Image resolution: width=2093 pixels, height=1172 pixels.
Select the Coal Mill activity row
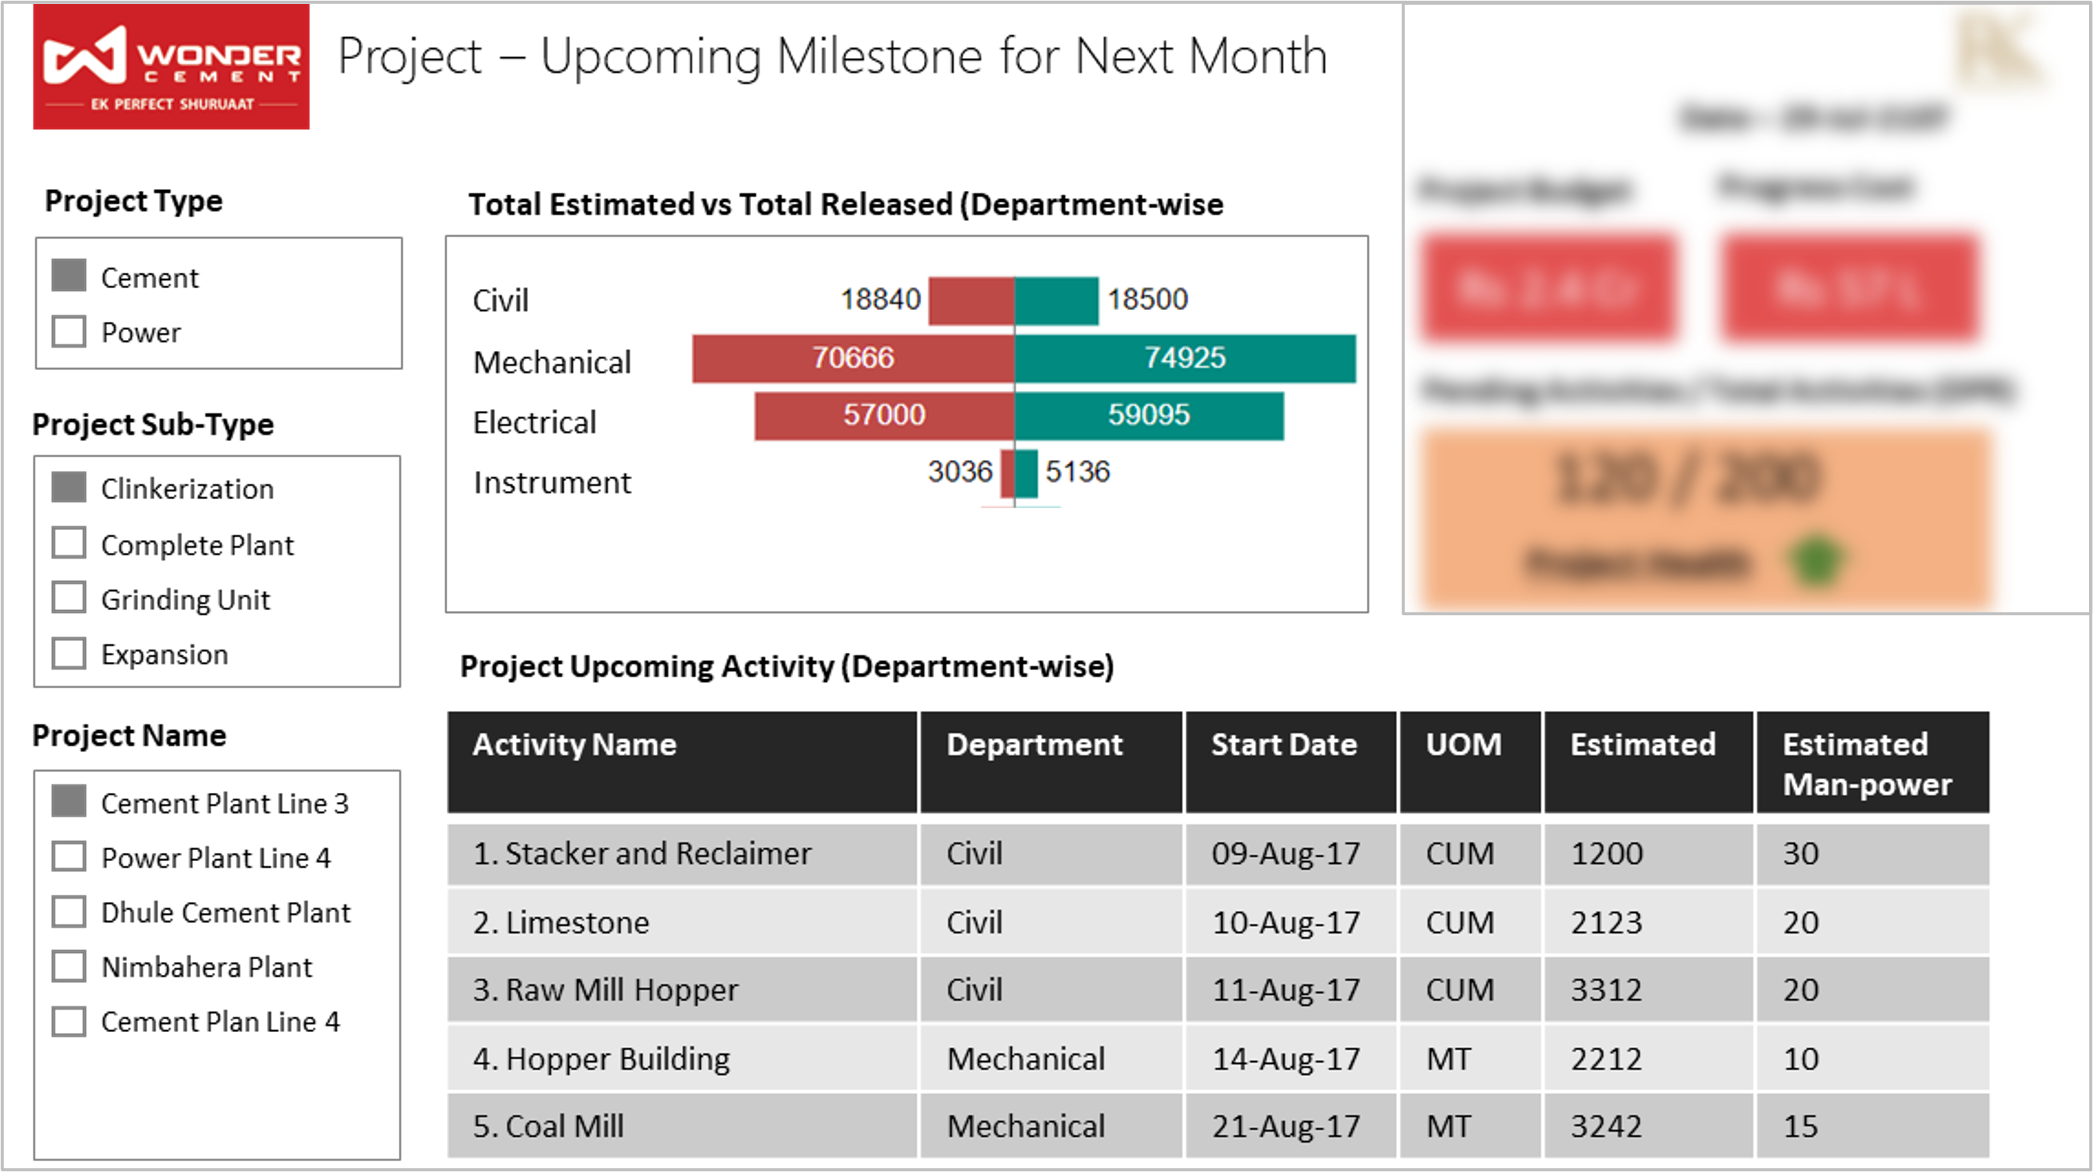click(x=1218, y=1126)
